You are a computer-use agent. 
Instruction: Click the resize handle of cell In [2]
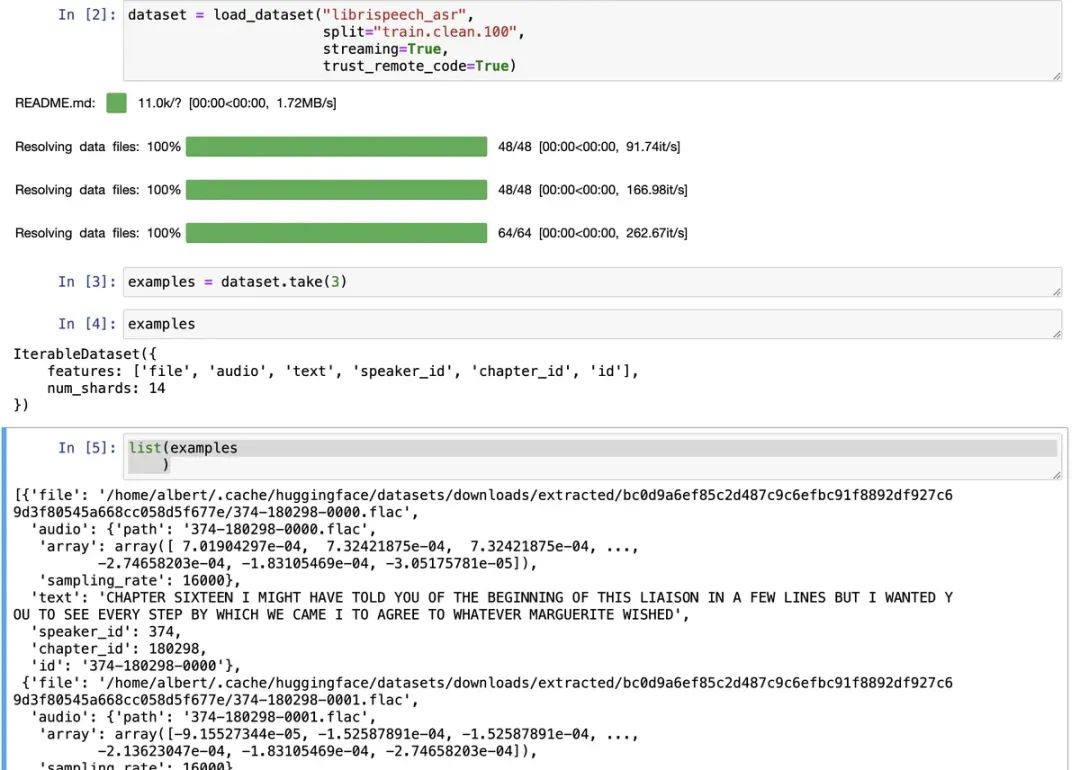pos(1057,76)
